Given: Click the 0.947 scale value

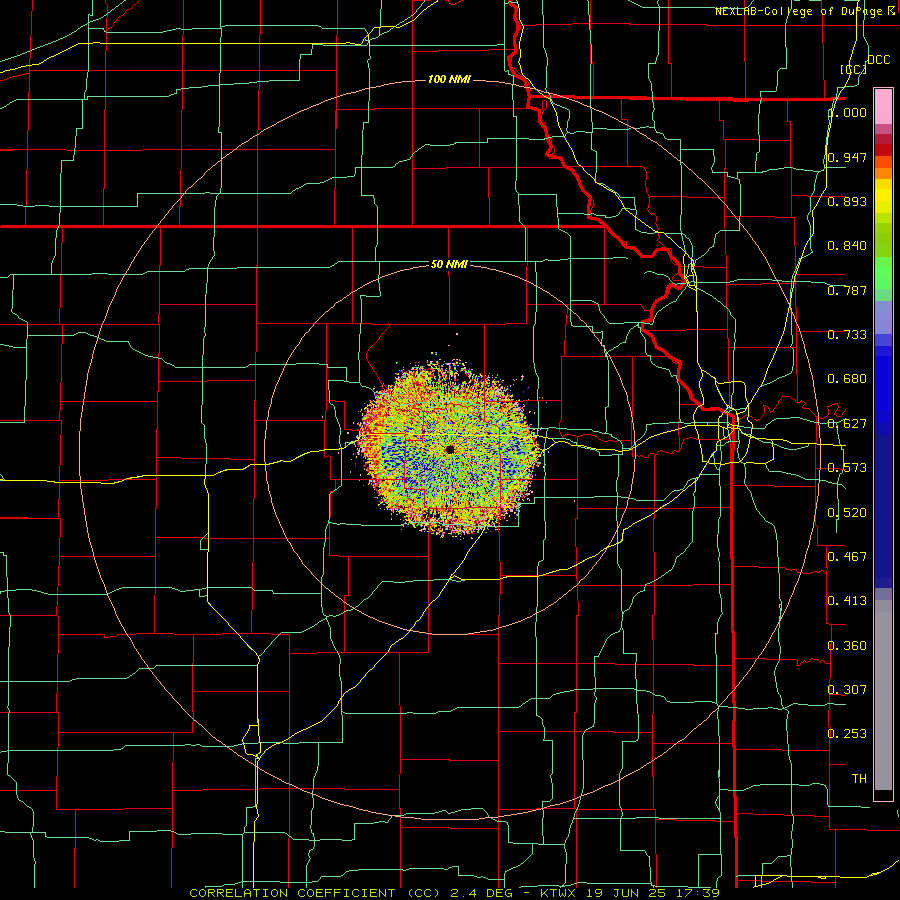Looking at the screenshot, I should click(x=847, y=157).
